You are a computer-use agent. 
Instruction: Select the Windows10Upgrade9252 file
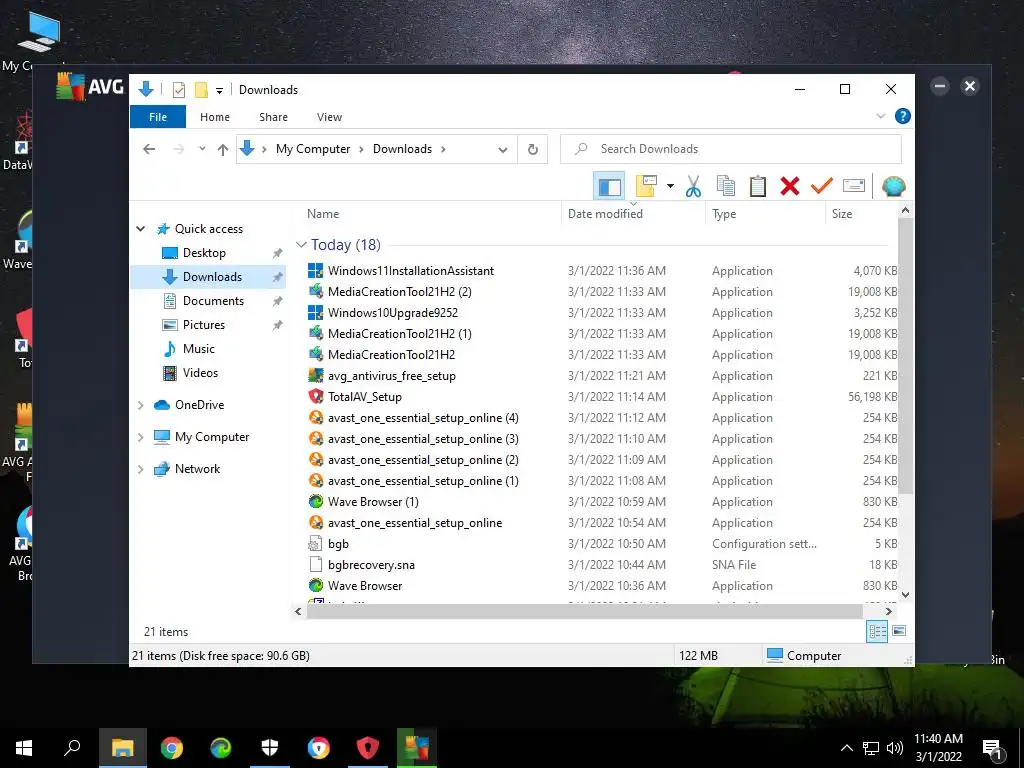[x=392, y=313]
